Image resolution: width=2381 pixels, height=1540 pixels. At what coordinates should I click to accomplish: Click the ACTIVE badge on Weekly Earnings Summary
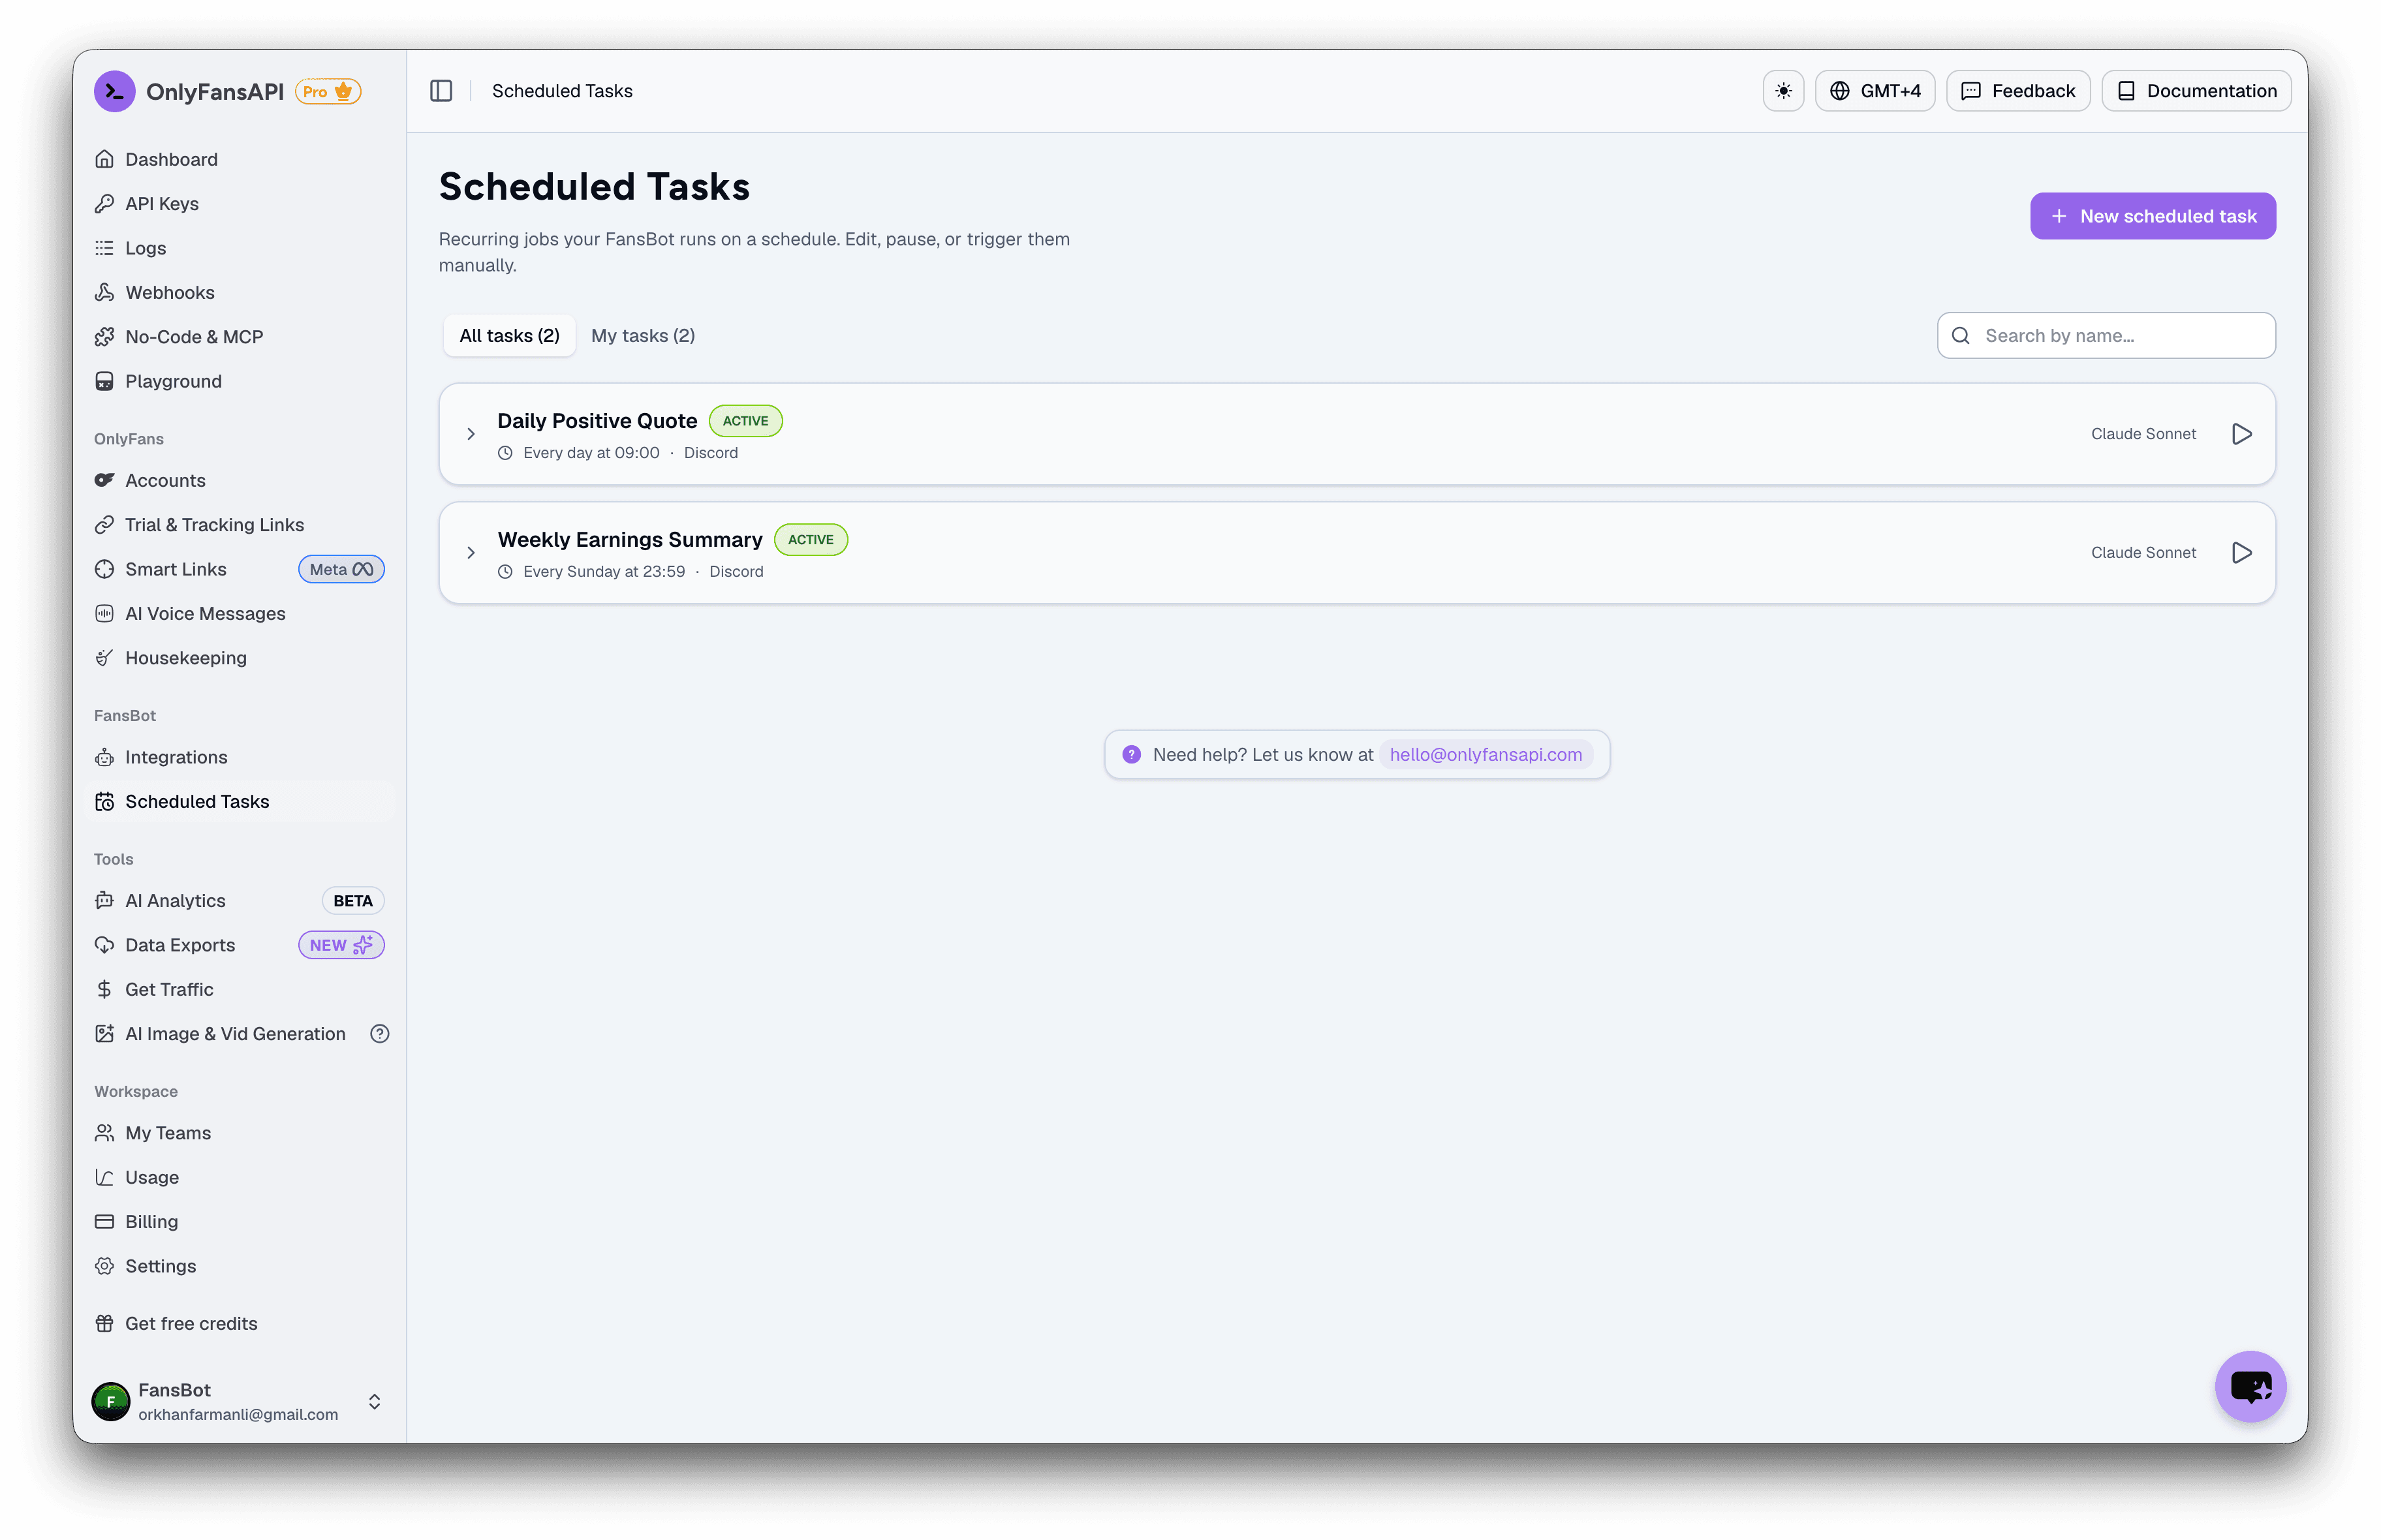coord(810,540)
